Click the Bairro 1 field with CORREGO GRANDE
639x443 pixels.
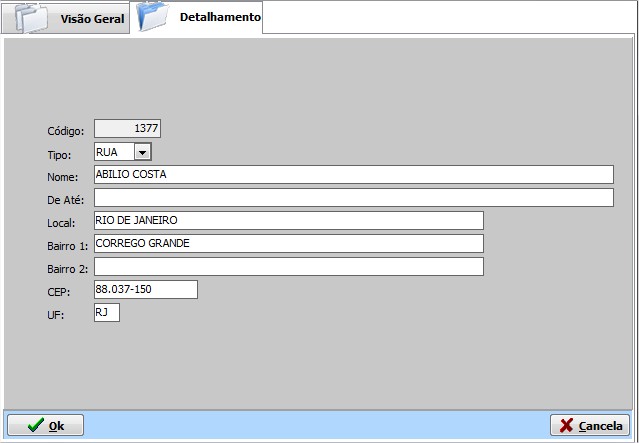point(288,244)
